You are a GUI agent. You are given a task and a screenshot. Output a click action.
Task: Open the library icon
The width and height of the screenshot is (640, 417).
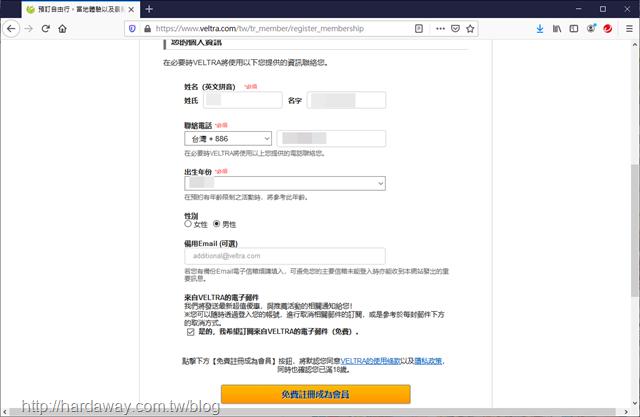(557, 29)
